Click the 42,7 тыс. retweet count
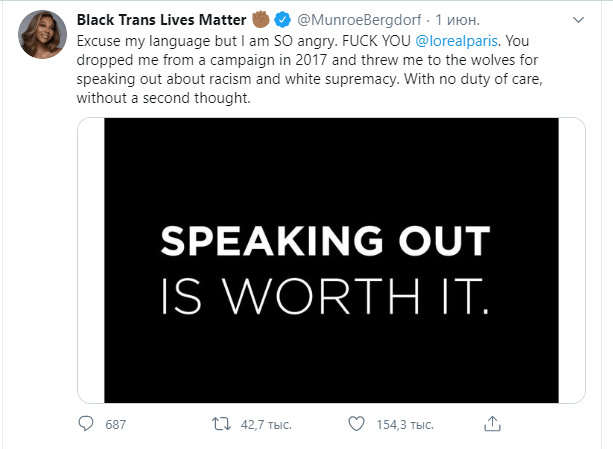The width and height of the screenshot is (613, 449). pyautogui.click(x=266, y=424)
